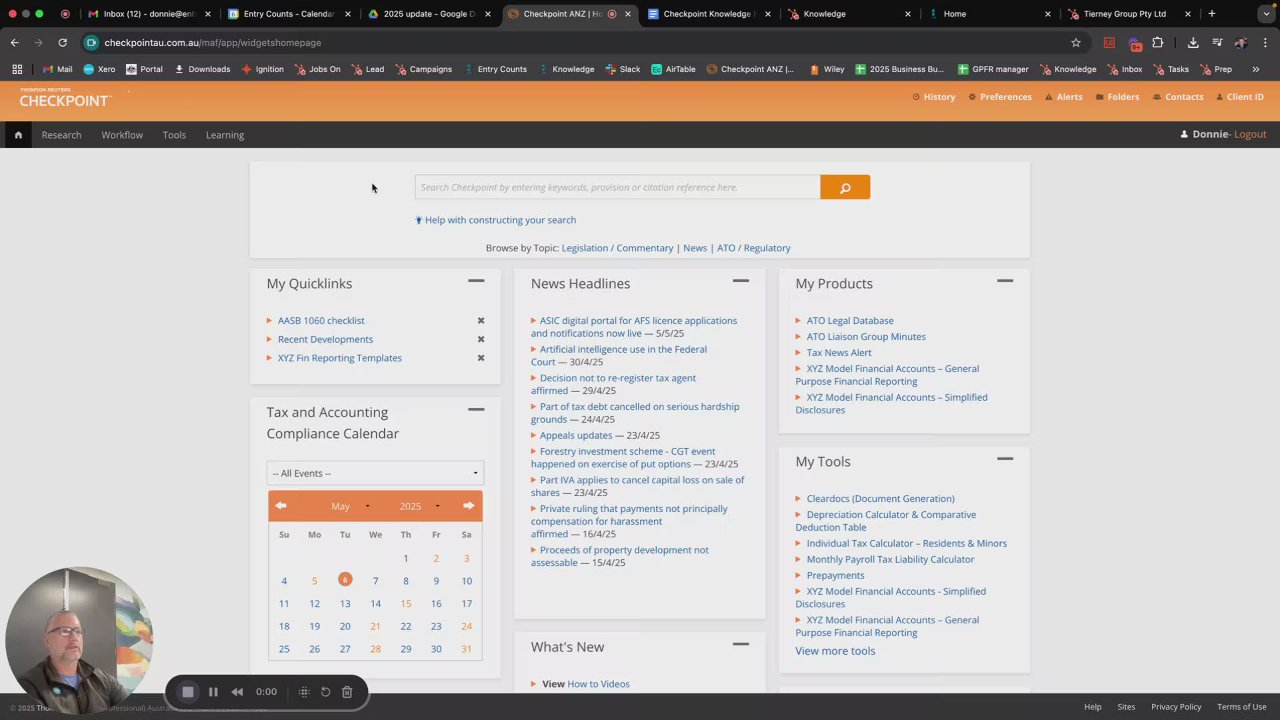
Task: Open Preferences in the header
Action: (1000, 97)
